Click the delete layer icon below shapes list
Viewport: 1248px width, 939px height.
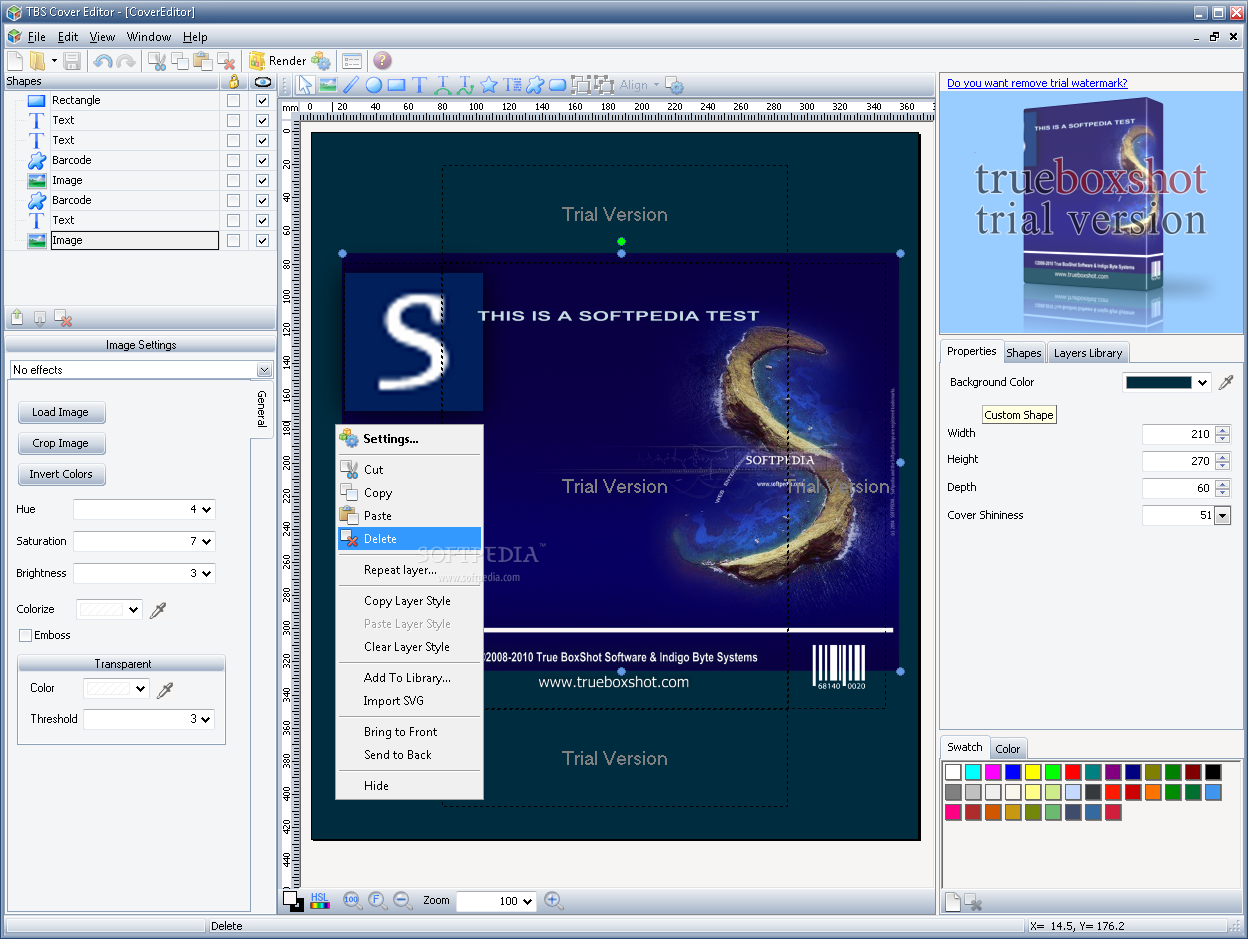pos(63,318)
